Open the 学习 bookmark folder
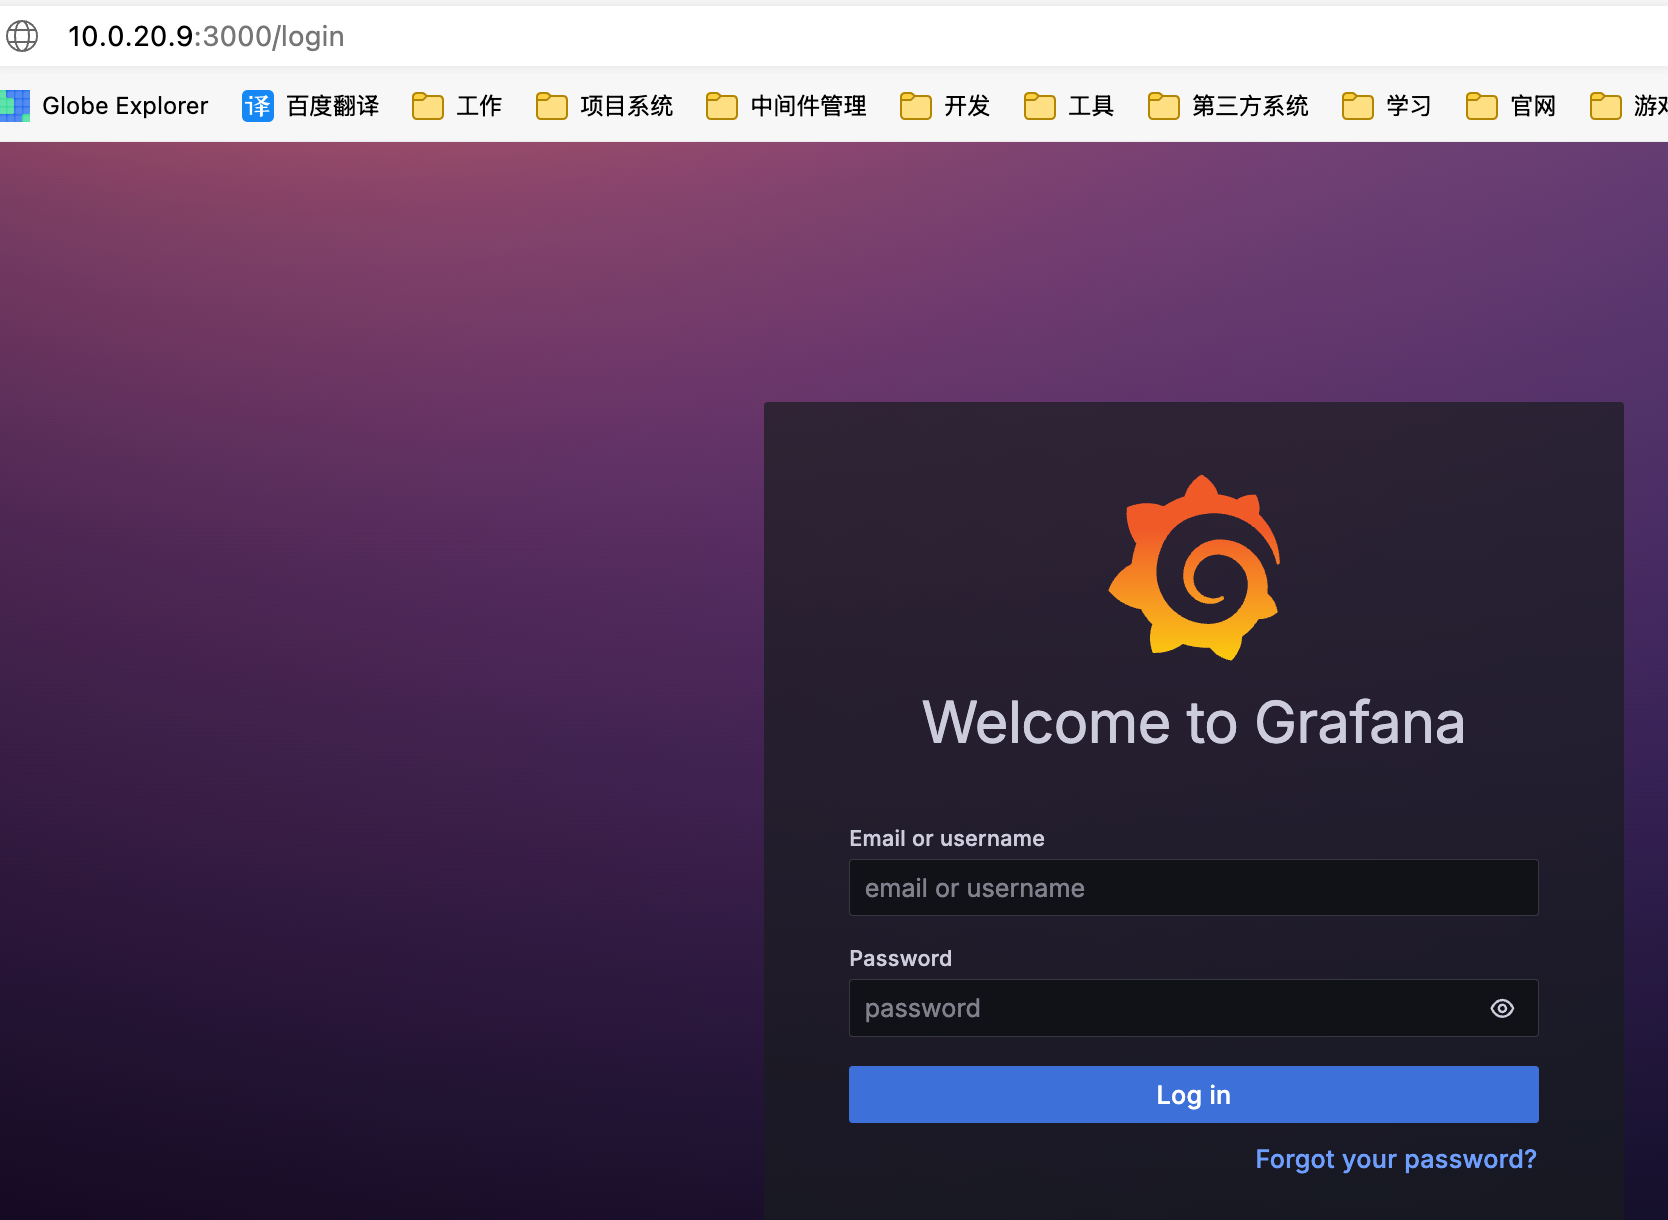Screen dimensions: 1668x1220 point(1387,106)
